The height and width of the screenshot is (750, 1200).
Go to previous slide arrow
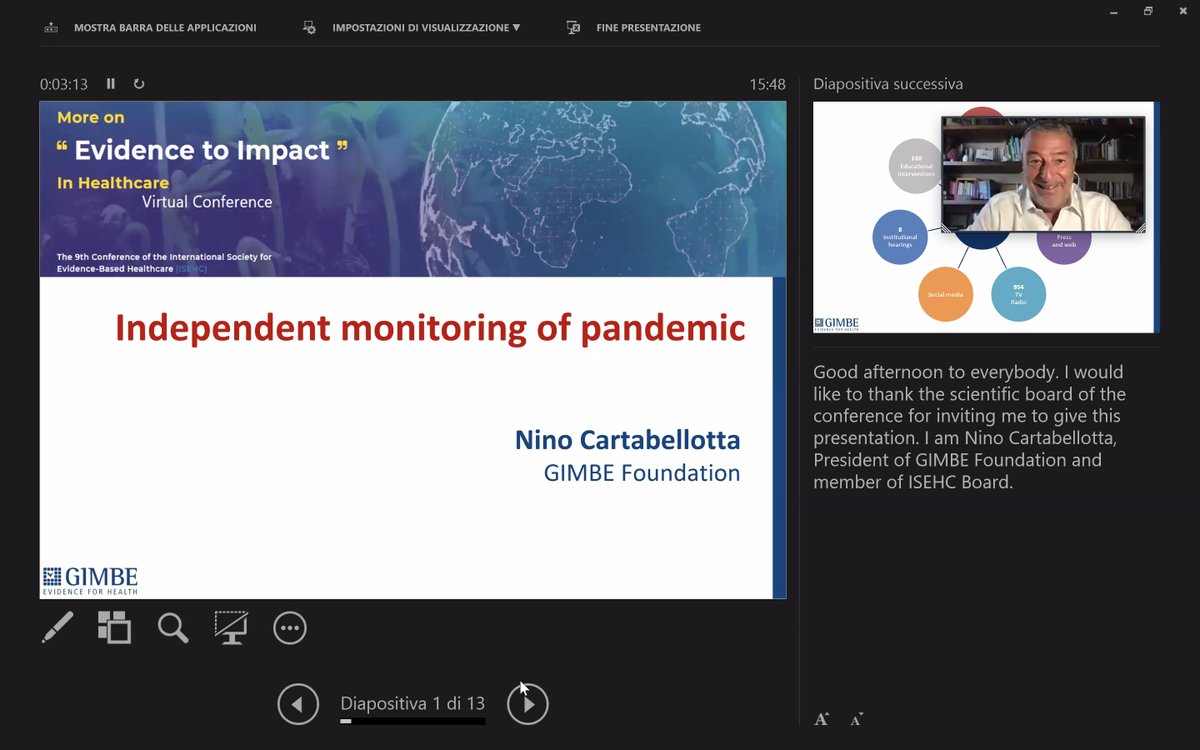tap(298, 704)
